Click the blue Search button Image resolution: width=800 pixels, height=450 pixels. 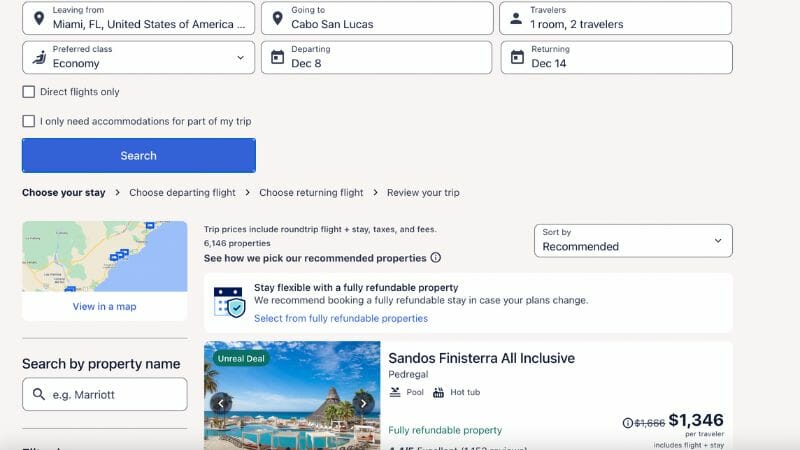click(139, 156)
